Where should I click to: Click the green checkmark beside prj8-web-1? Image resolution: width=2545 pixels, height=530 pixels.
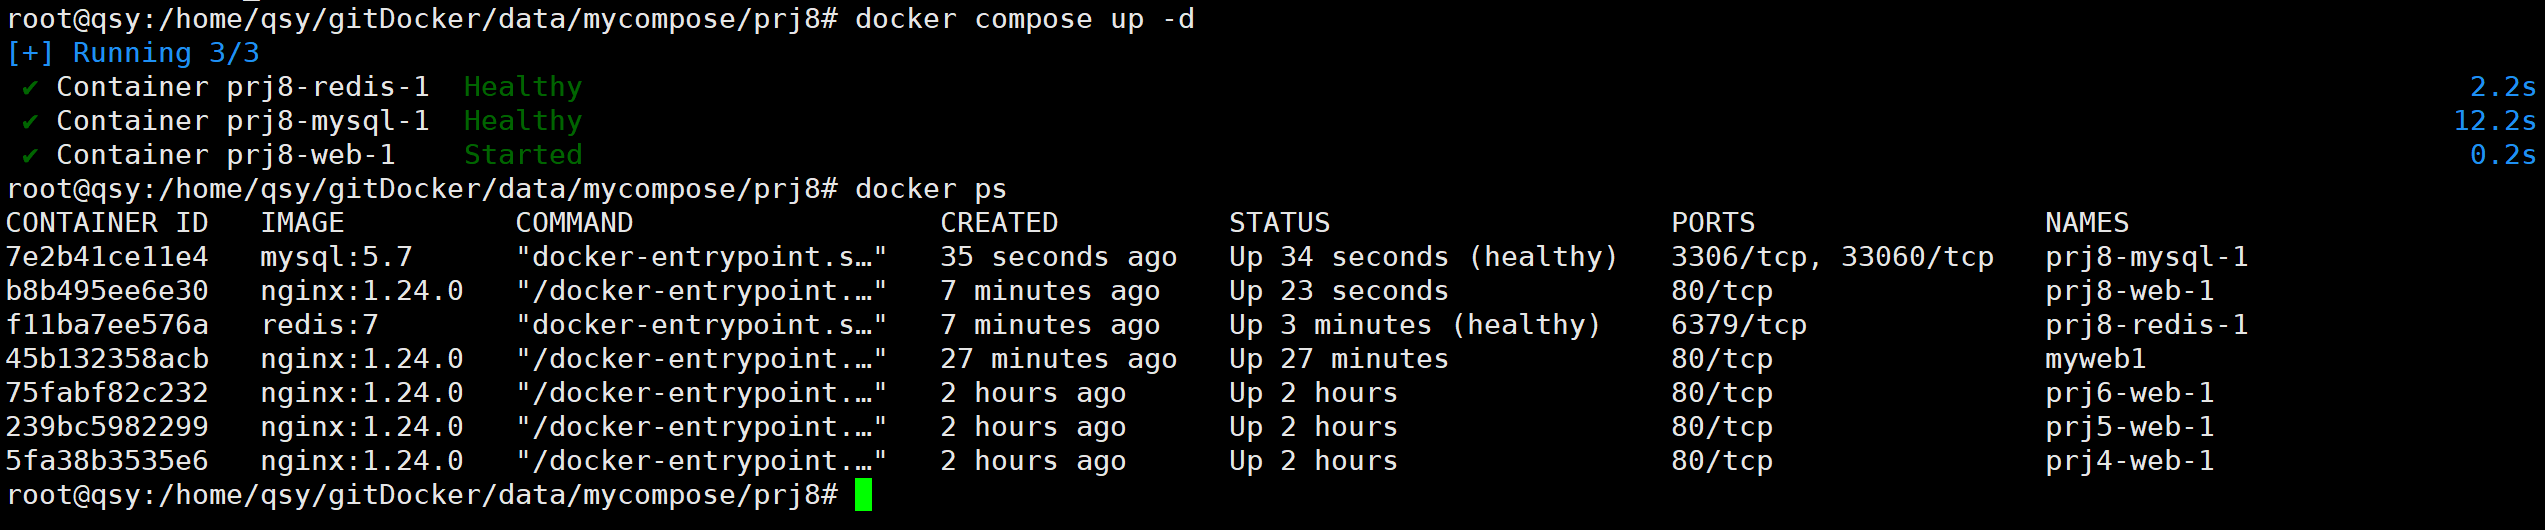[30, 156]
